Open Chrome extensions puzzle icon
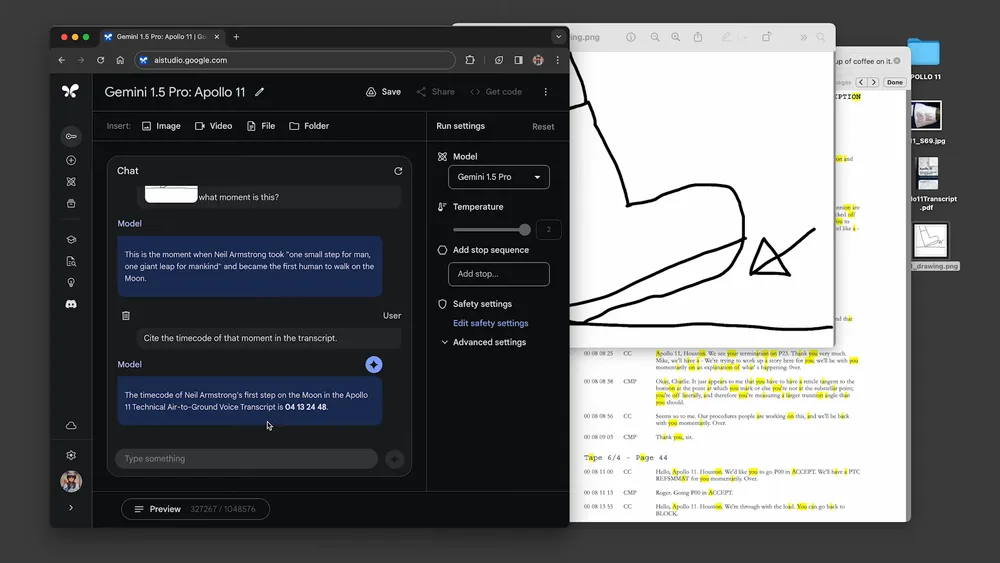The height and width of the screenshot is (563, 1000). 470,60
